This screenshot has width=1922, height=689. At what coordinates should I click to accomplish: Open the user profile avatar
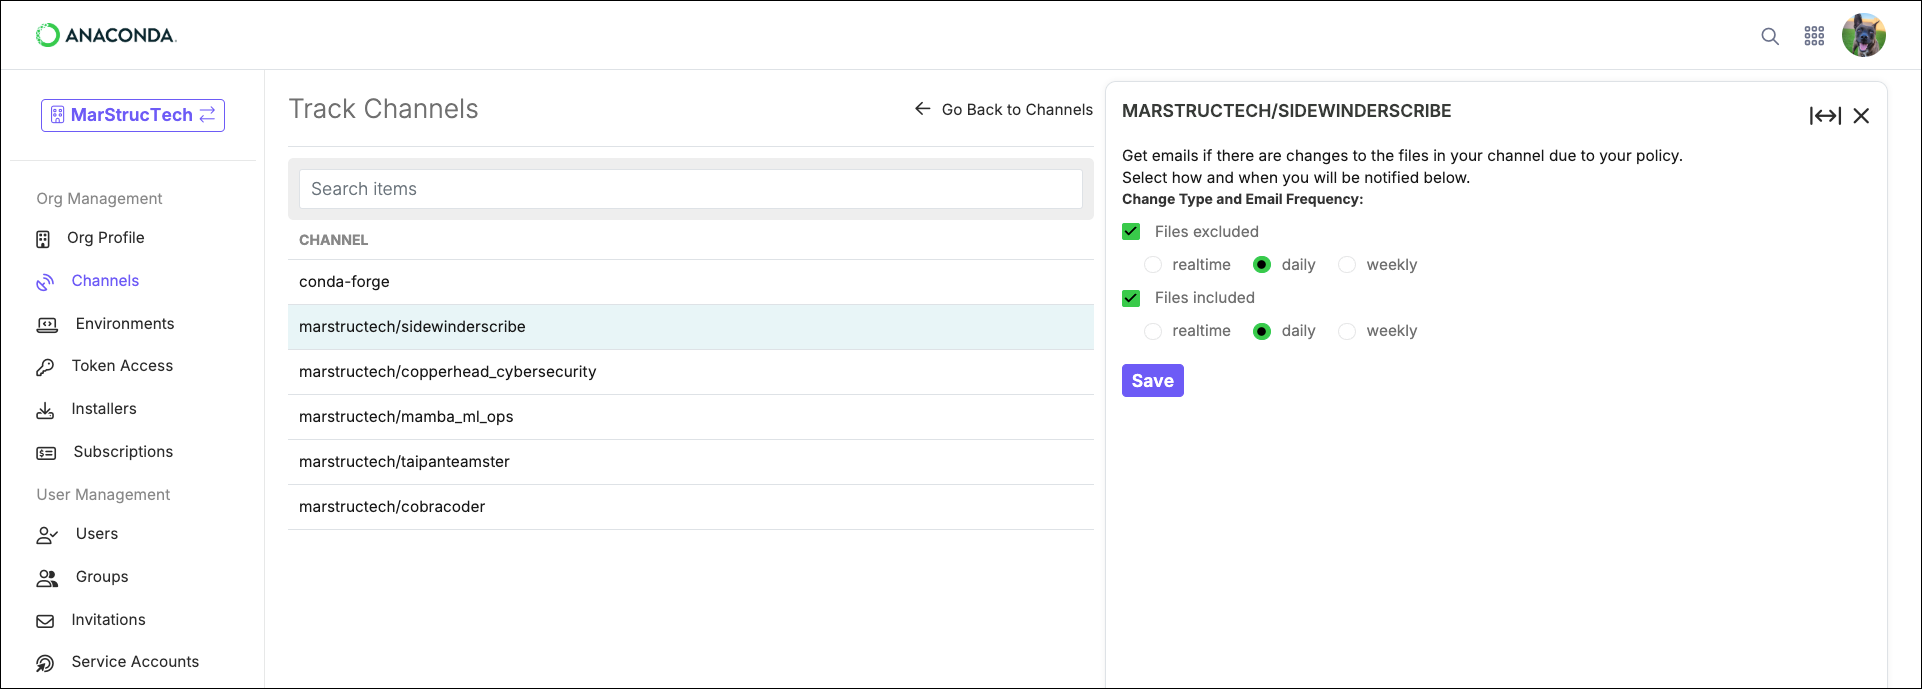[1864, 35]
